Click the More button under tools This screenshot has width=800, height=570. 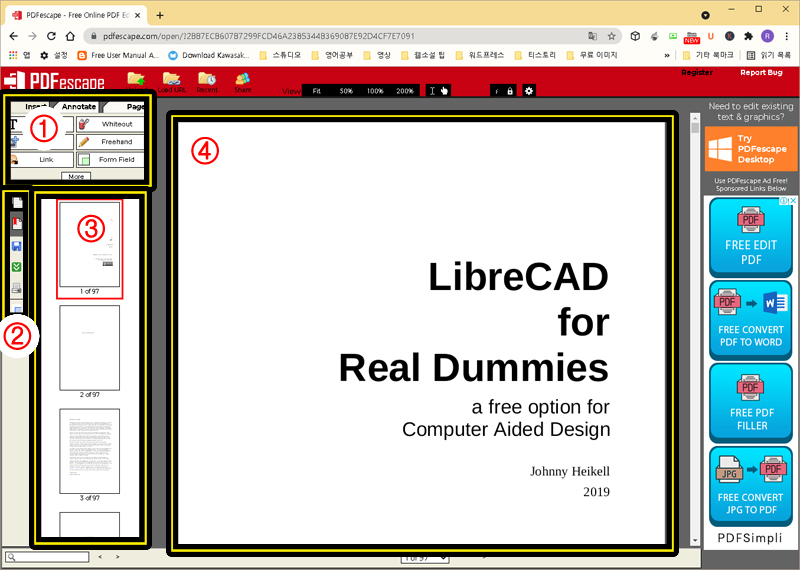[x=76, y=177]
